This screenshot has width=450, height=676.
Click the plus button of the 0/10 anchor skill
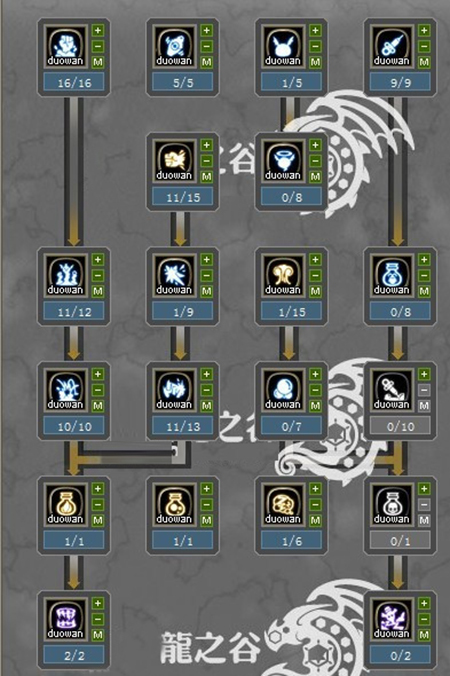pyautogui.click(x=424, y=374)
